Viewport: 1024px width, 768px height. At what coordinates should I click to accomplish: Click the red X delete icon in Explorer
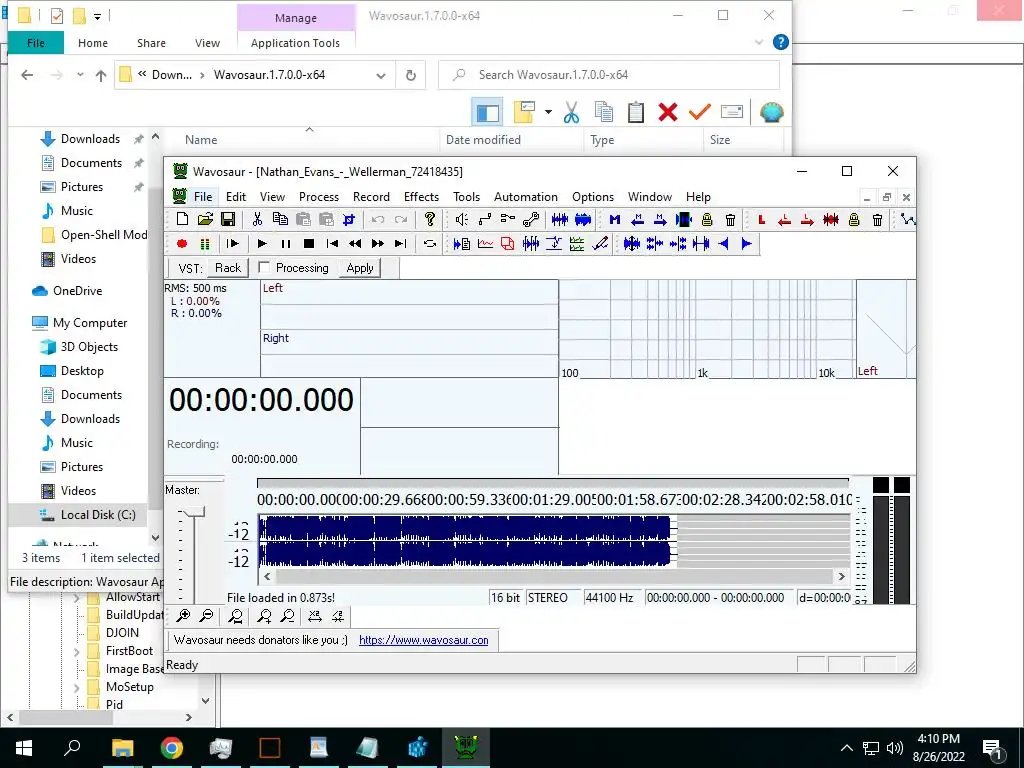(x=667, y=112)
